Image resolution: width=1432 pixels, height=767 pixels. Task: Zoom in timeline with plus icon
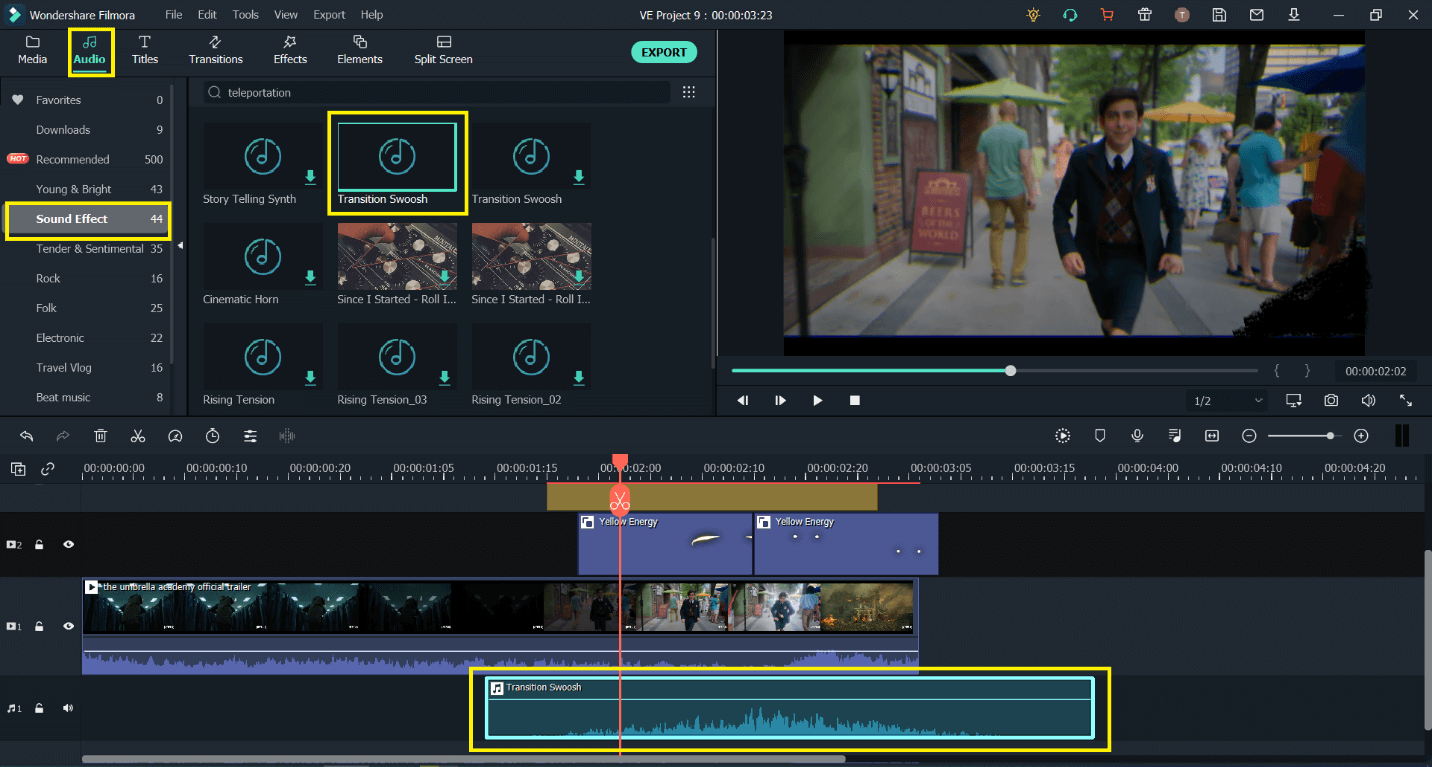1361,436
